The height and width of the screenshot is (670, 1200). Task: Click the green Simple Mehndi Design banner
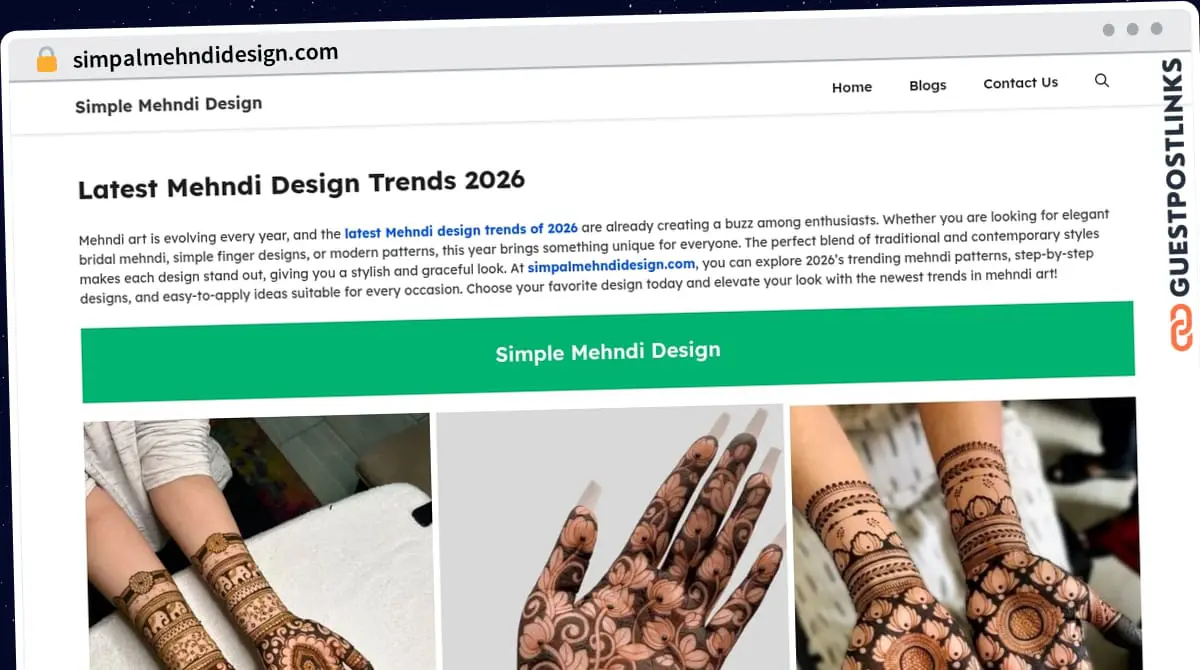608,352
